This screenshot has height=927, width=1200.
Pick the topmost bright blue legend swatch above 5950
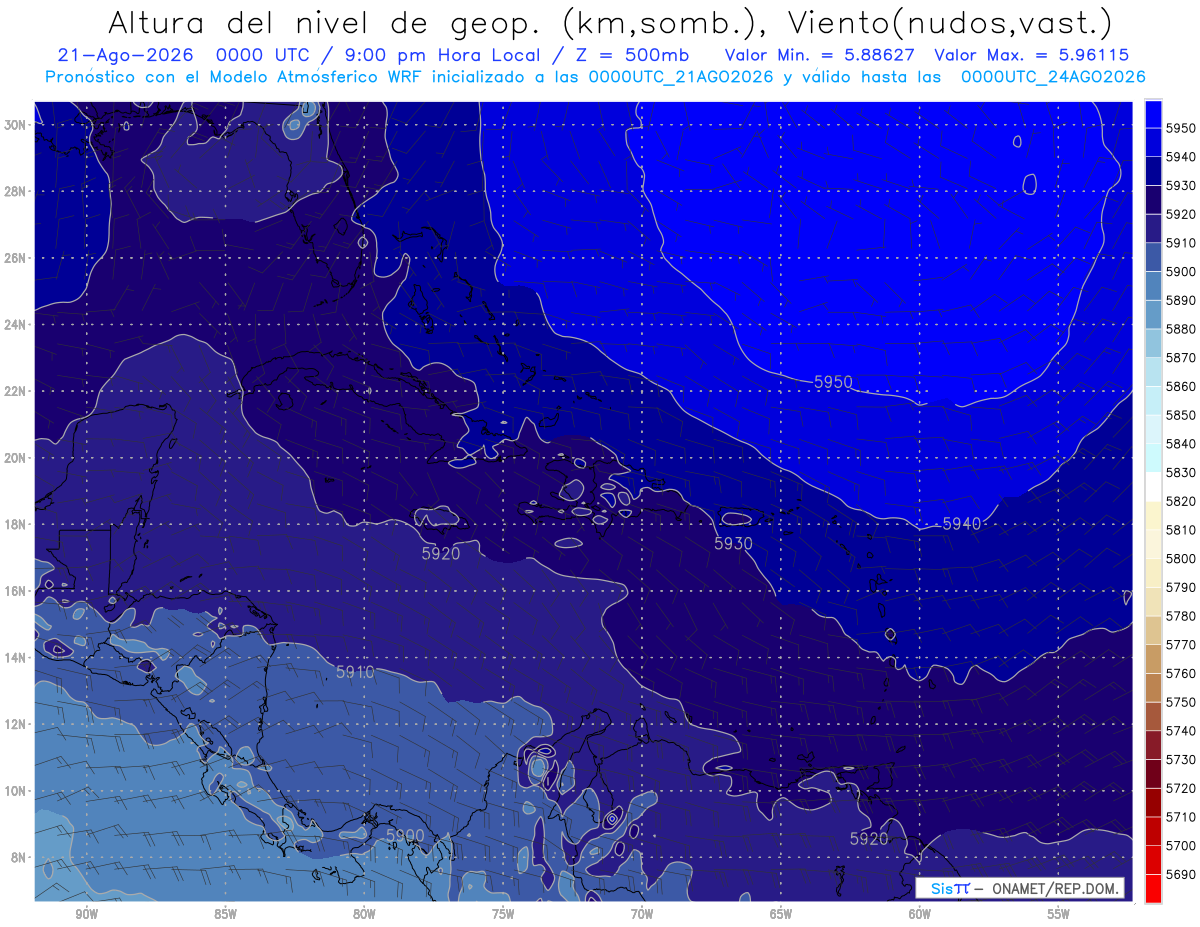tap(1153, 114)
